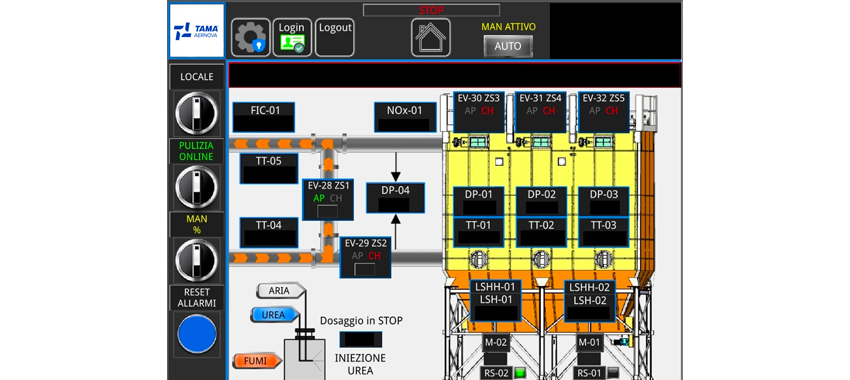This screenshot has height=380, width=850.
Task: Click the blue RESET ALLARMI button
Action: point(197,333)
